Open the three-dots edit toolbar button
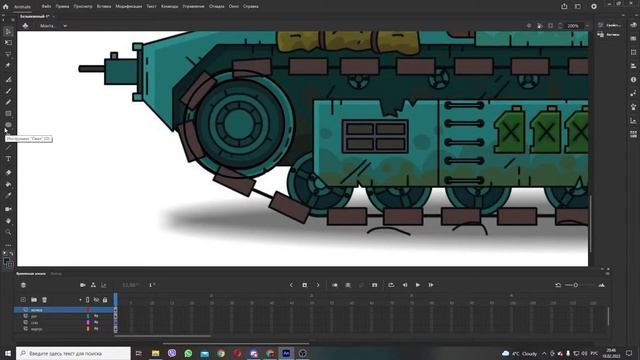This screenshot has height=360, width=640. (x=8, y=245)
